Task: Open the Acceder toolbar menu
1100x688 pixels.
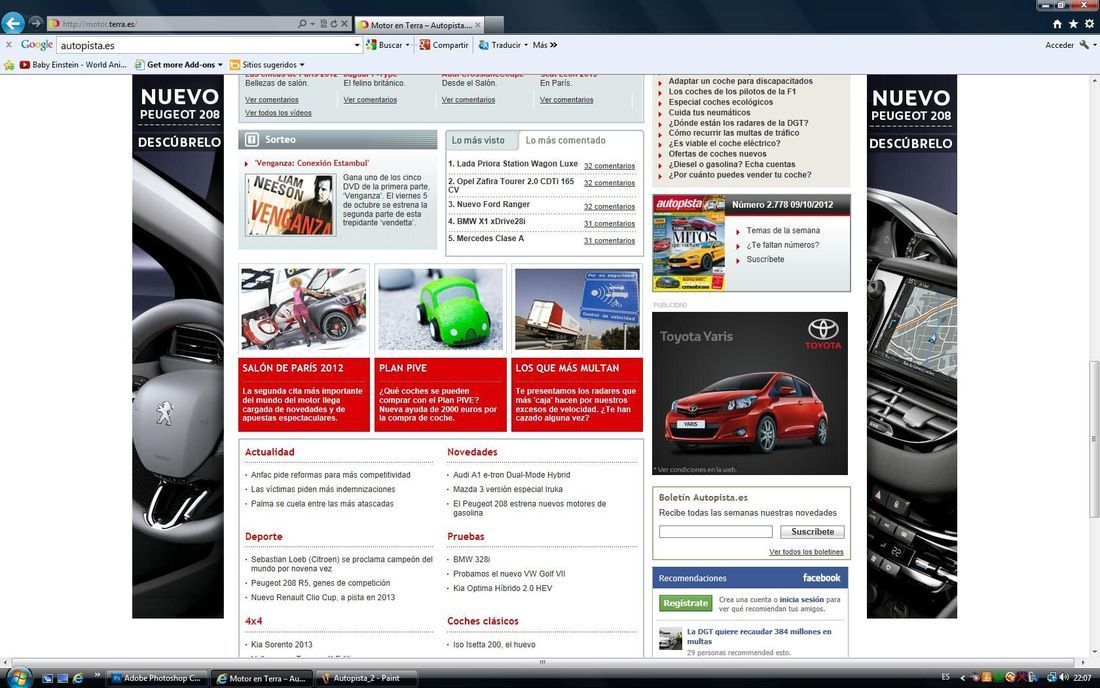Action: pos(1059,45)
